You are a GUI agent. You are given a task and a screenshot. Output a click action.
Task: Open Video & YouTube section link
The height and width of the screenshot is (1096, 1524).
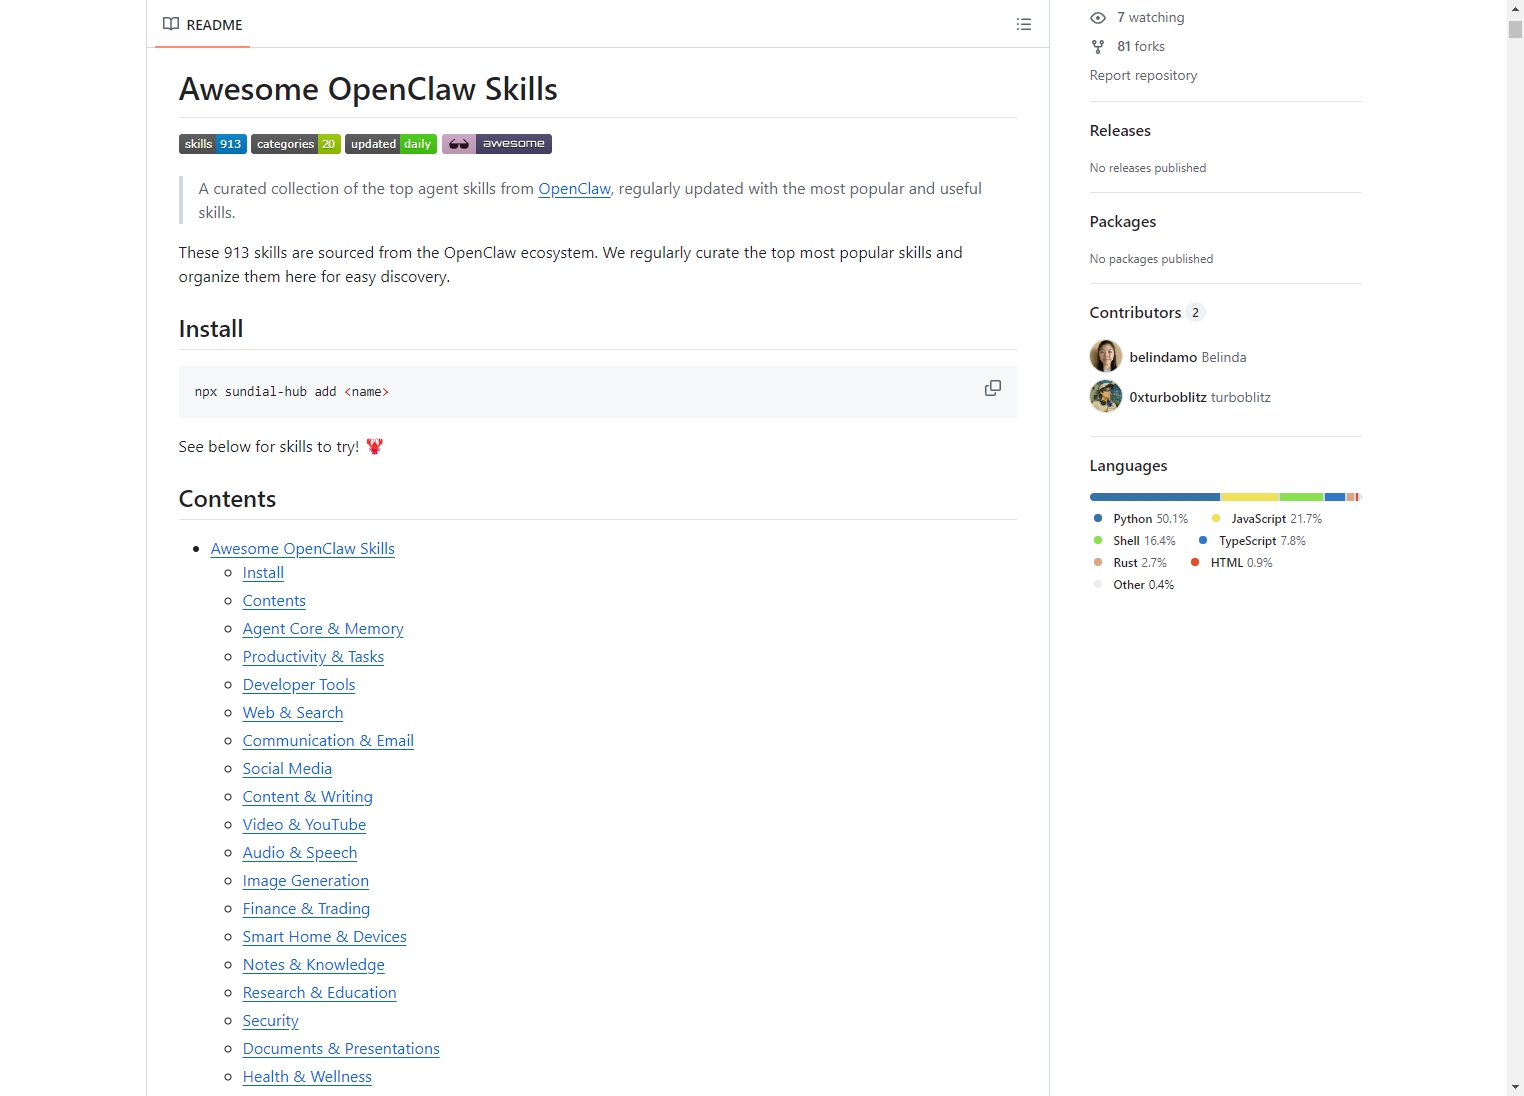[x=304, y=825]
